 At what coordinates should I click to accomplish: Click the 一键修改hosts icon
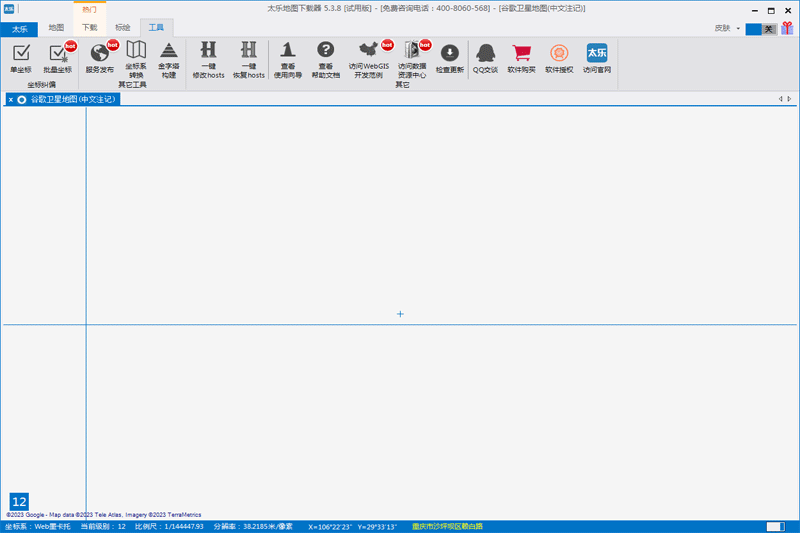[x=208, y=60]
